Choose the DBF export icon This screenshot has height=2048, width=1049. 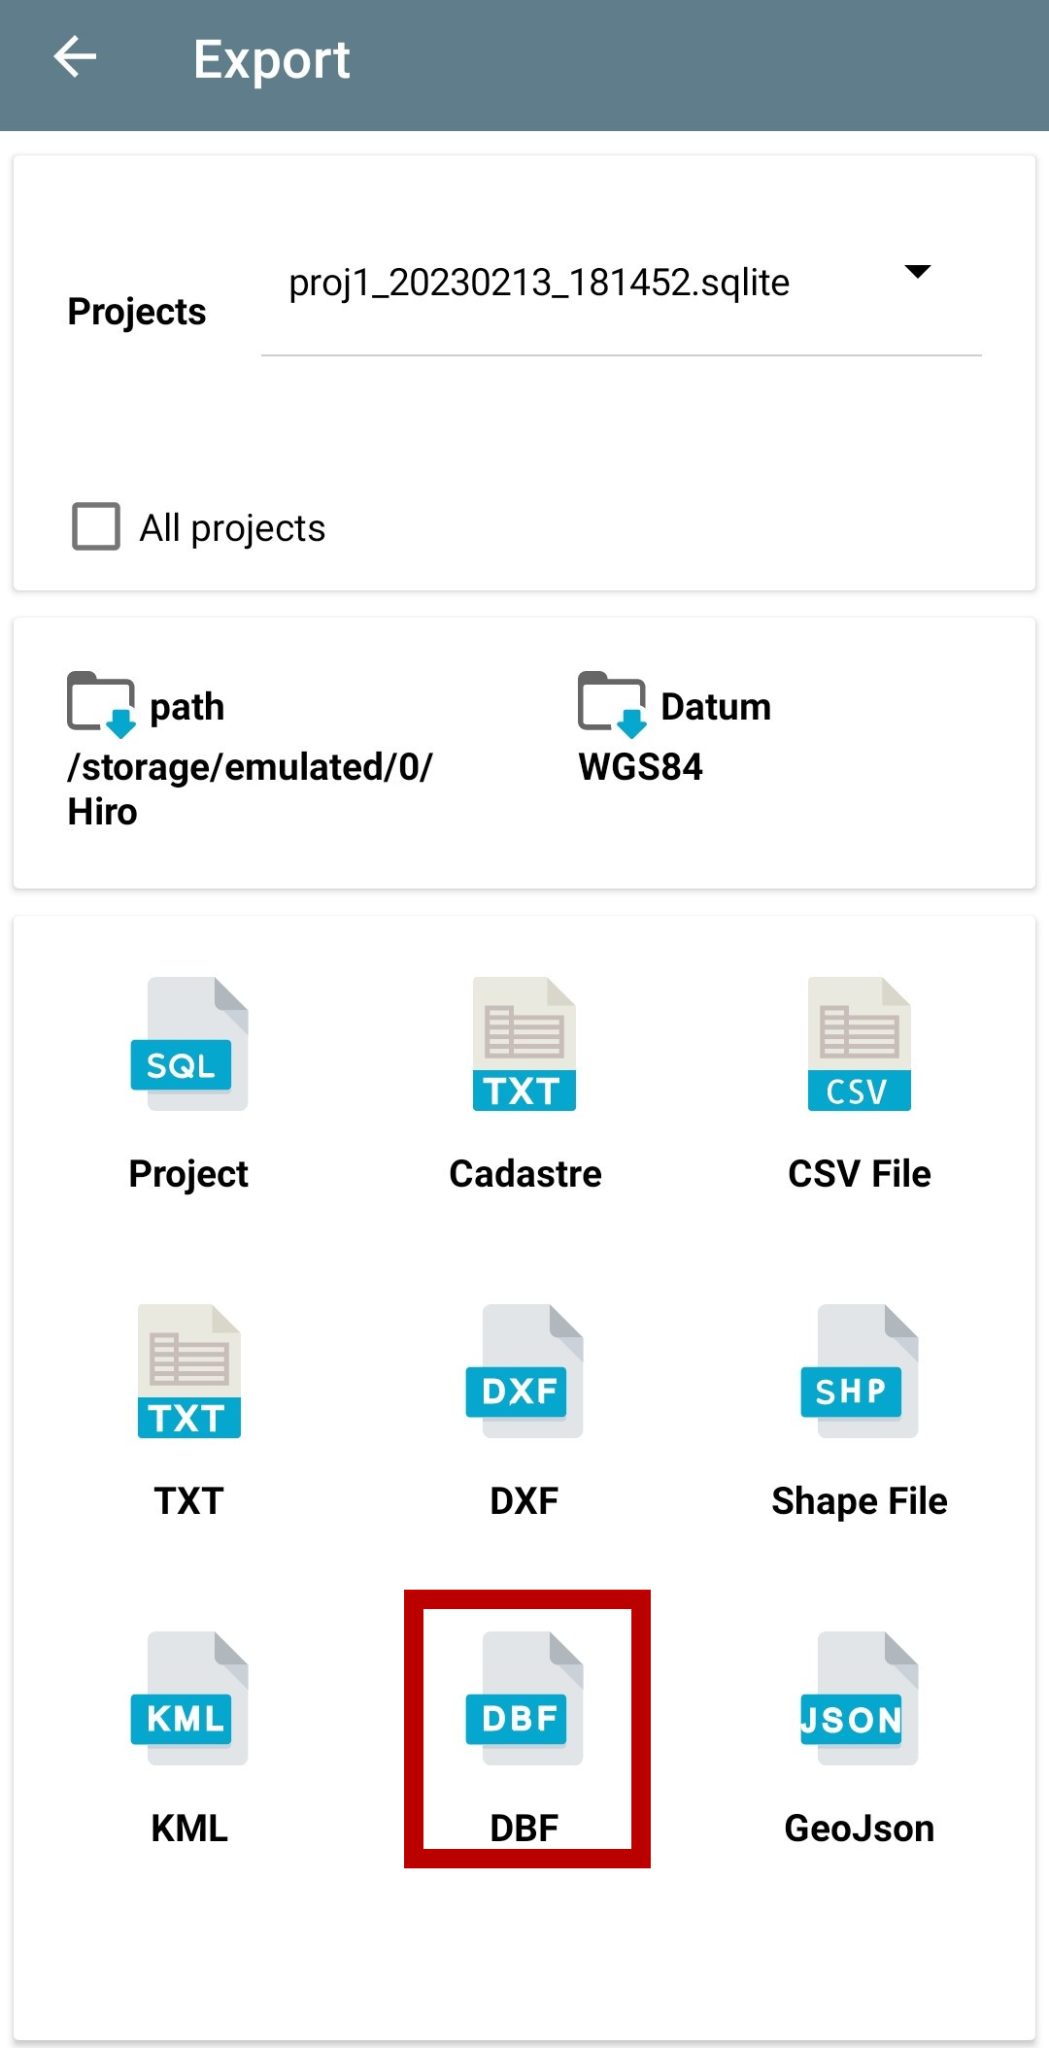[524, 1698]
